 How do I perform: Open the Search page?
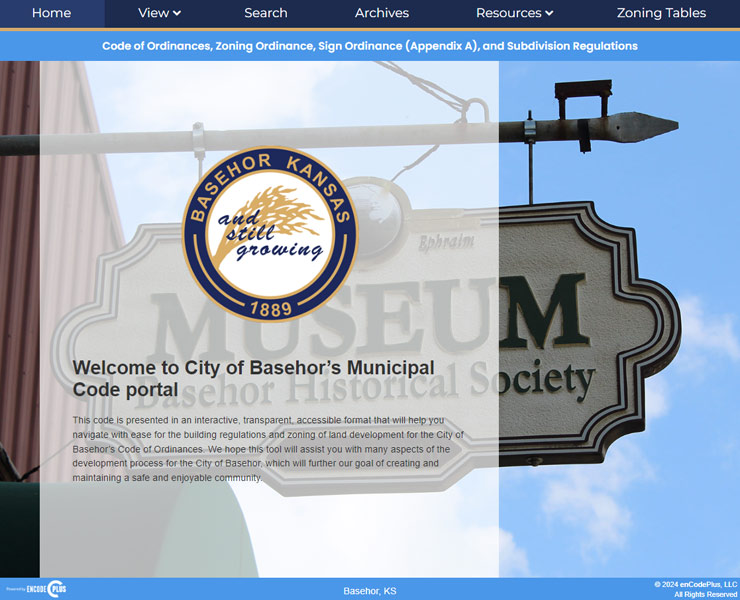point(266,13)
